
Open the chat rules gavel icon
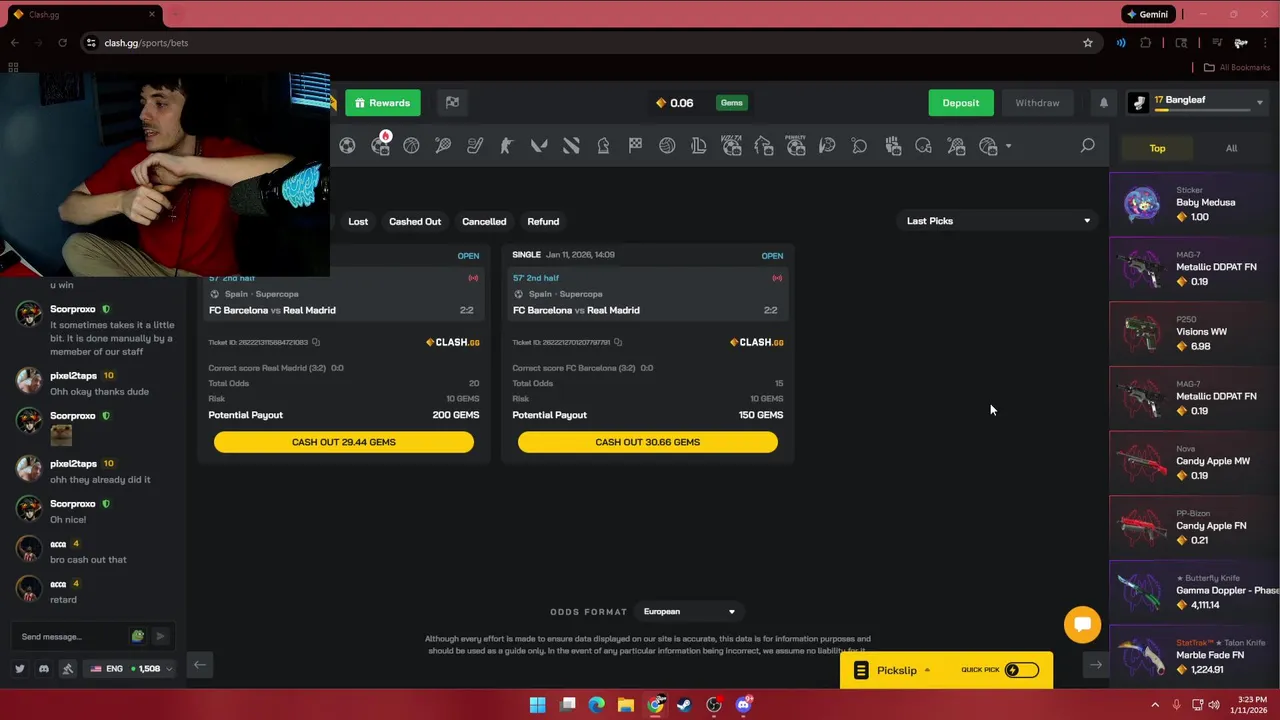point(68,668)
